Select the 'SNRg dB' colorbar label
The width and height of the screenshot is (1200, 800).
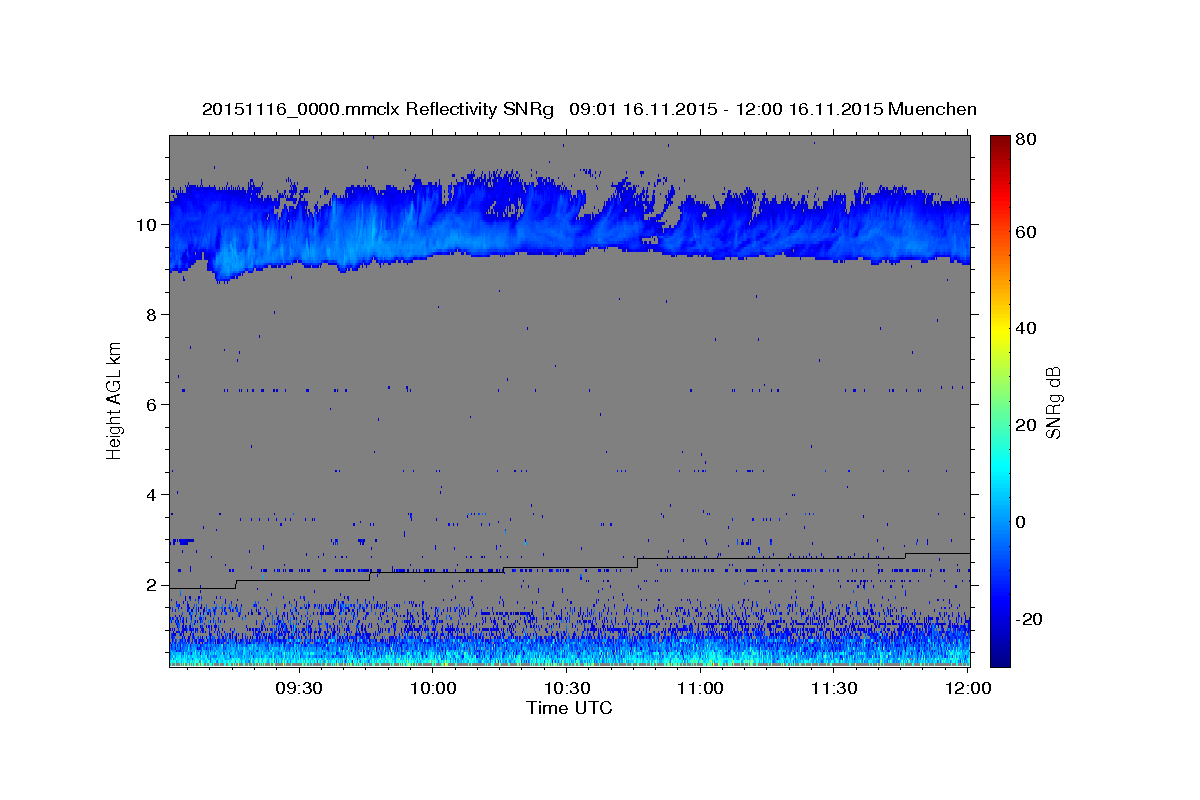pos(1053,401)
